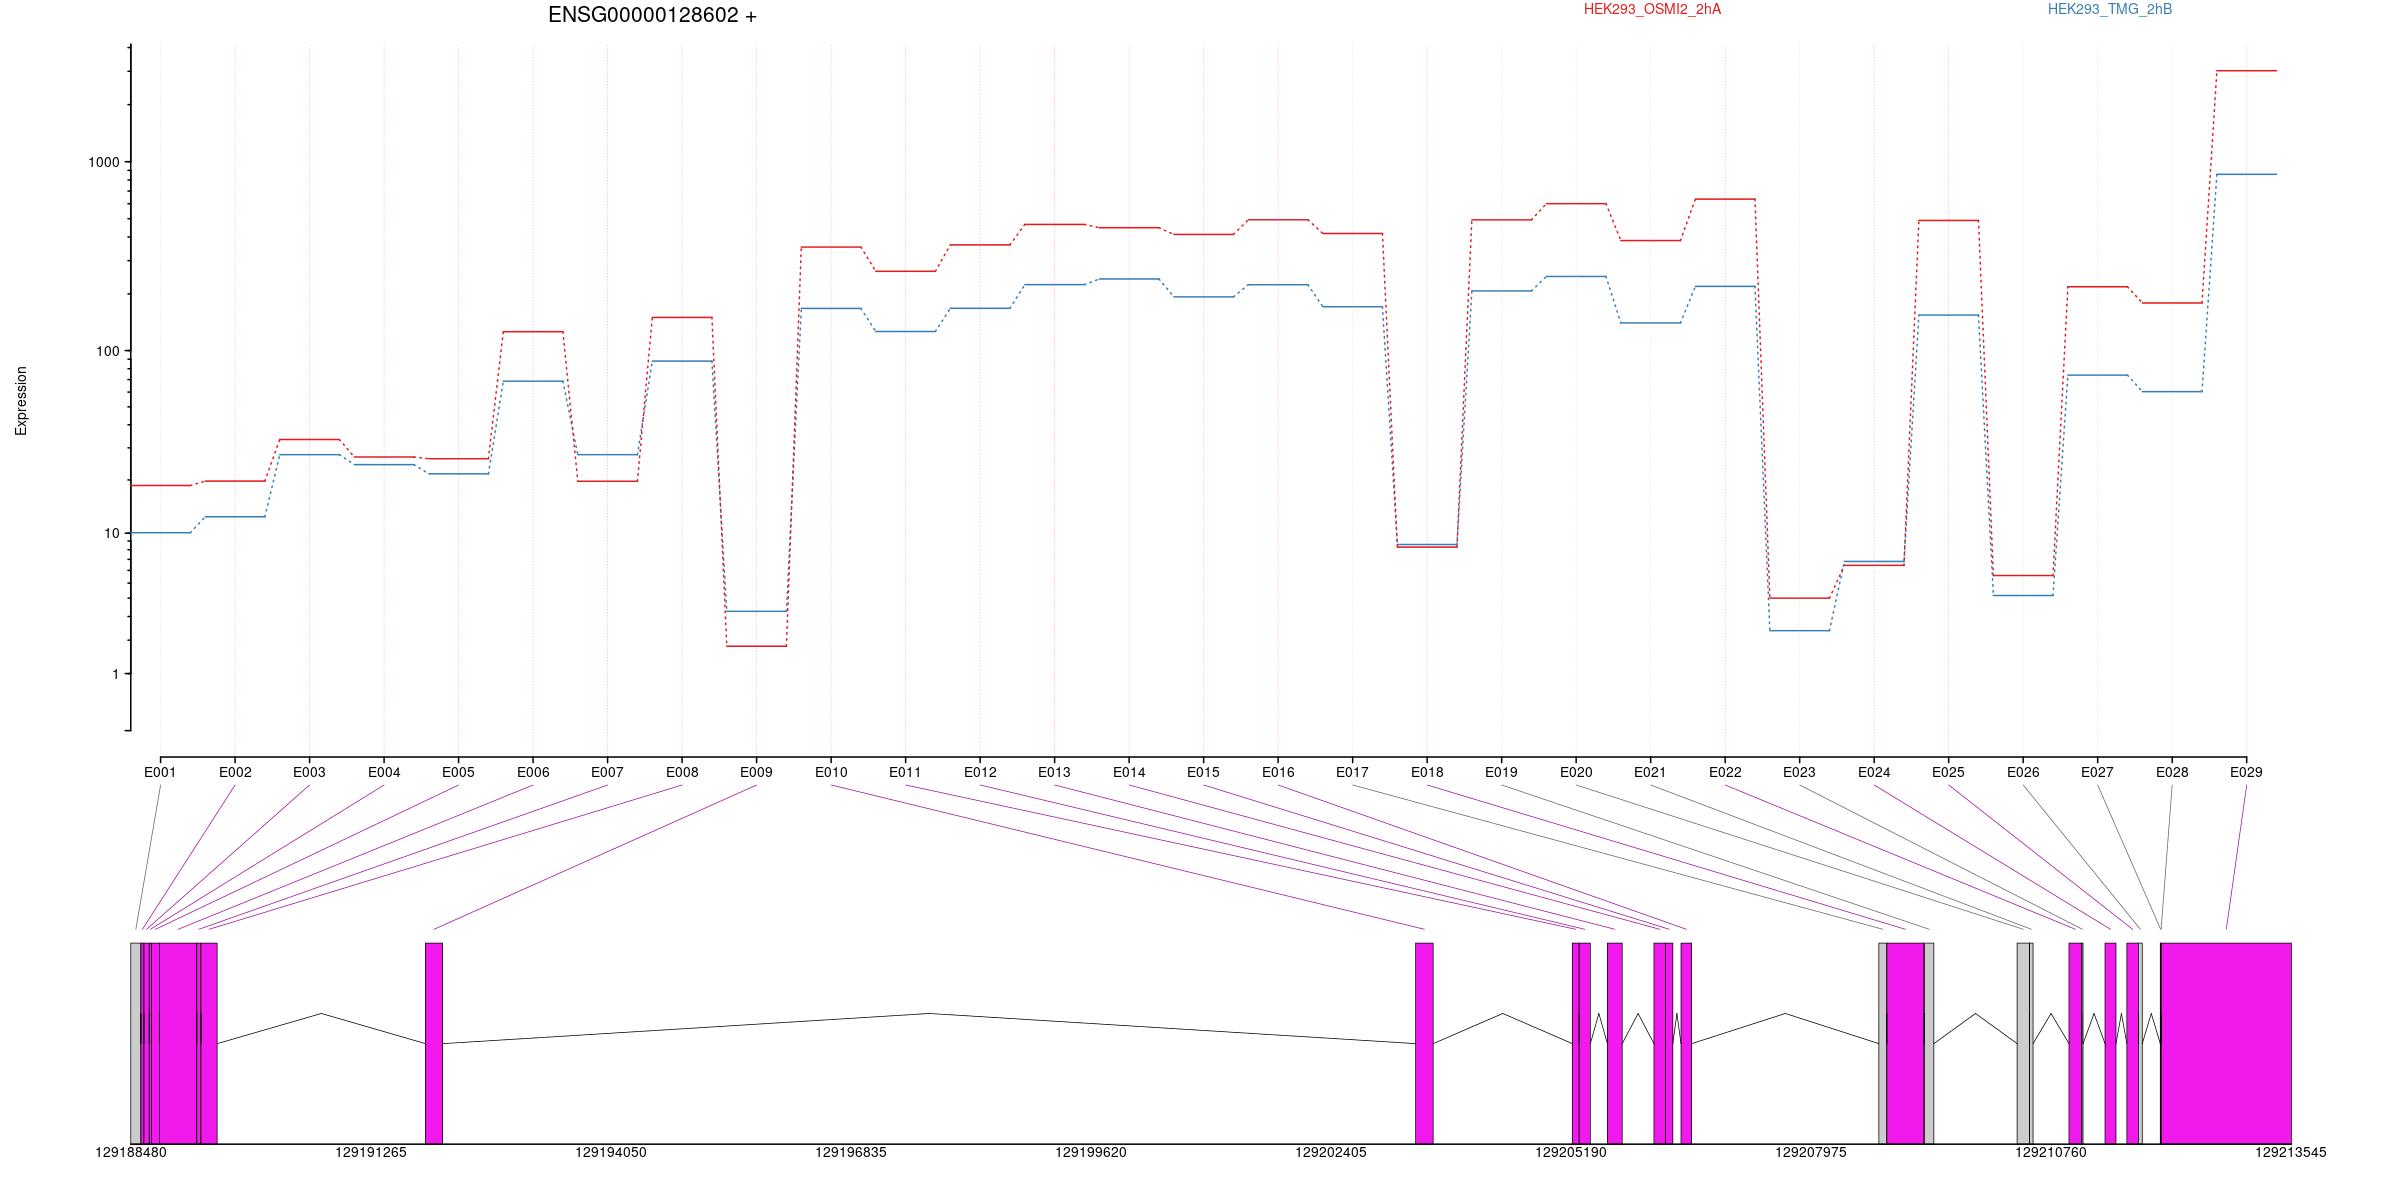
Task: Click exon label E029
Action: click(2246, 772)
